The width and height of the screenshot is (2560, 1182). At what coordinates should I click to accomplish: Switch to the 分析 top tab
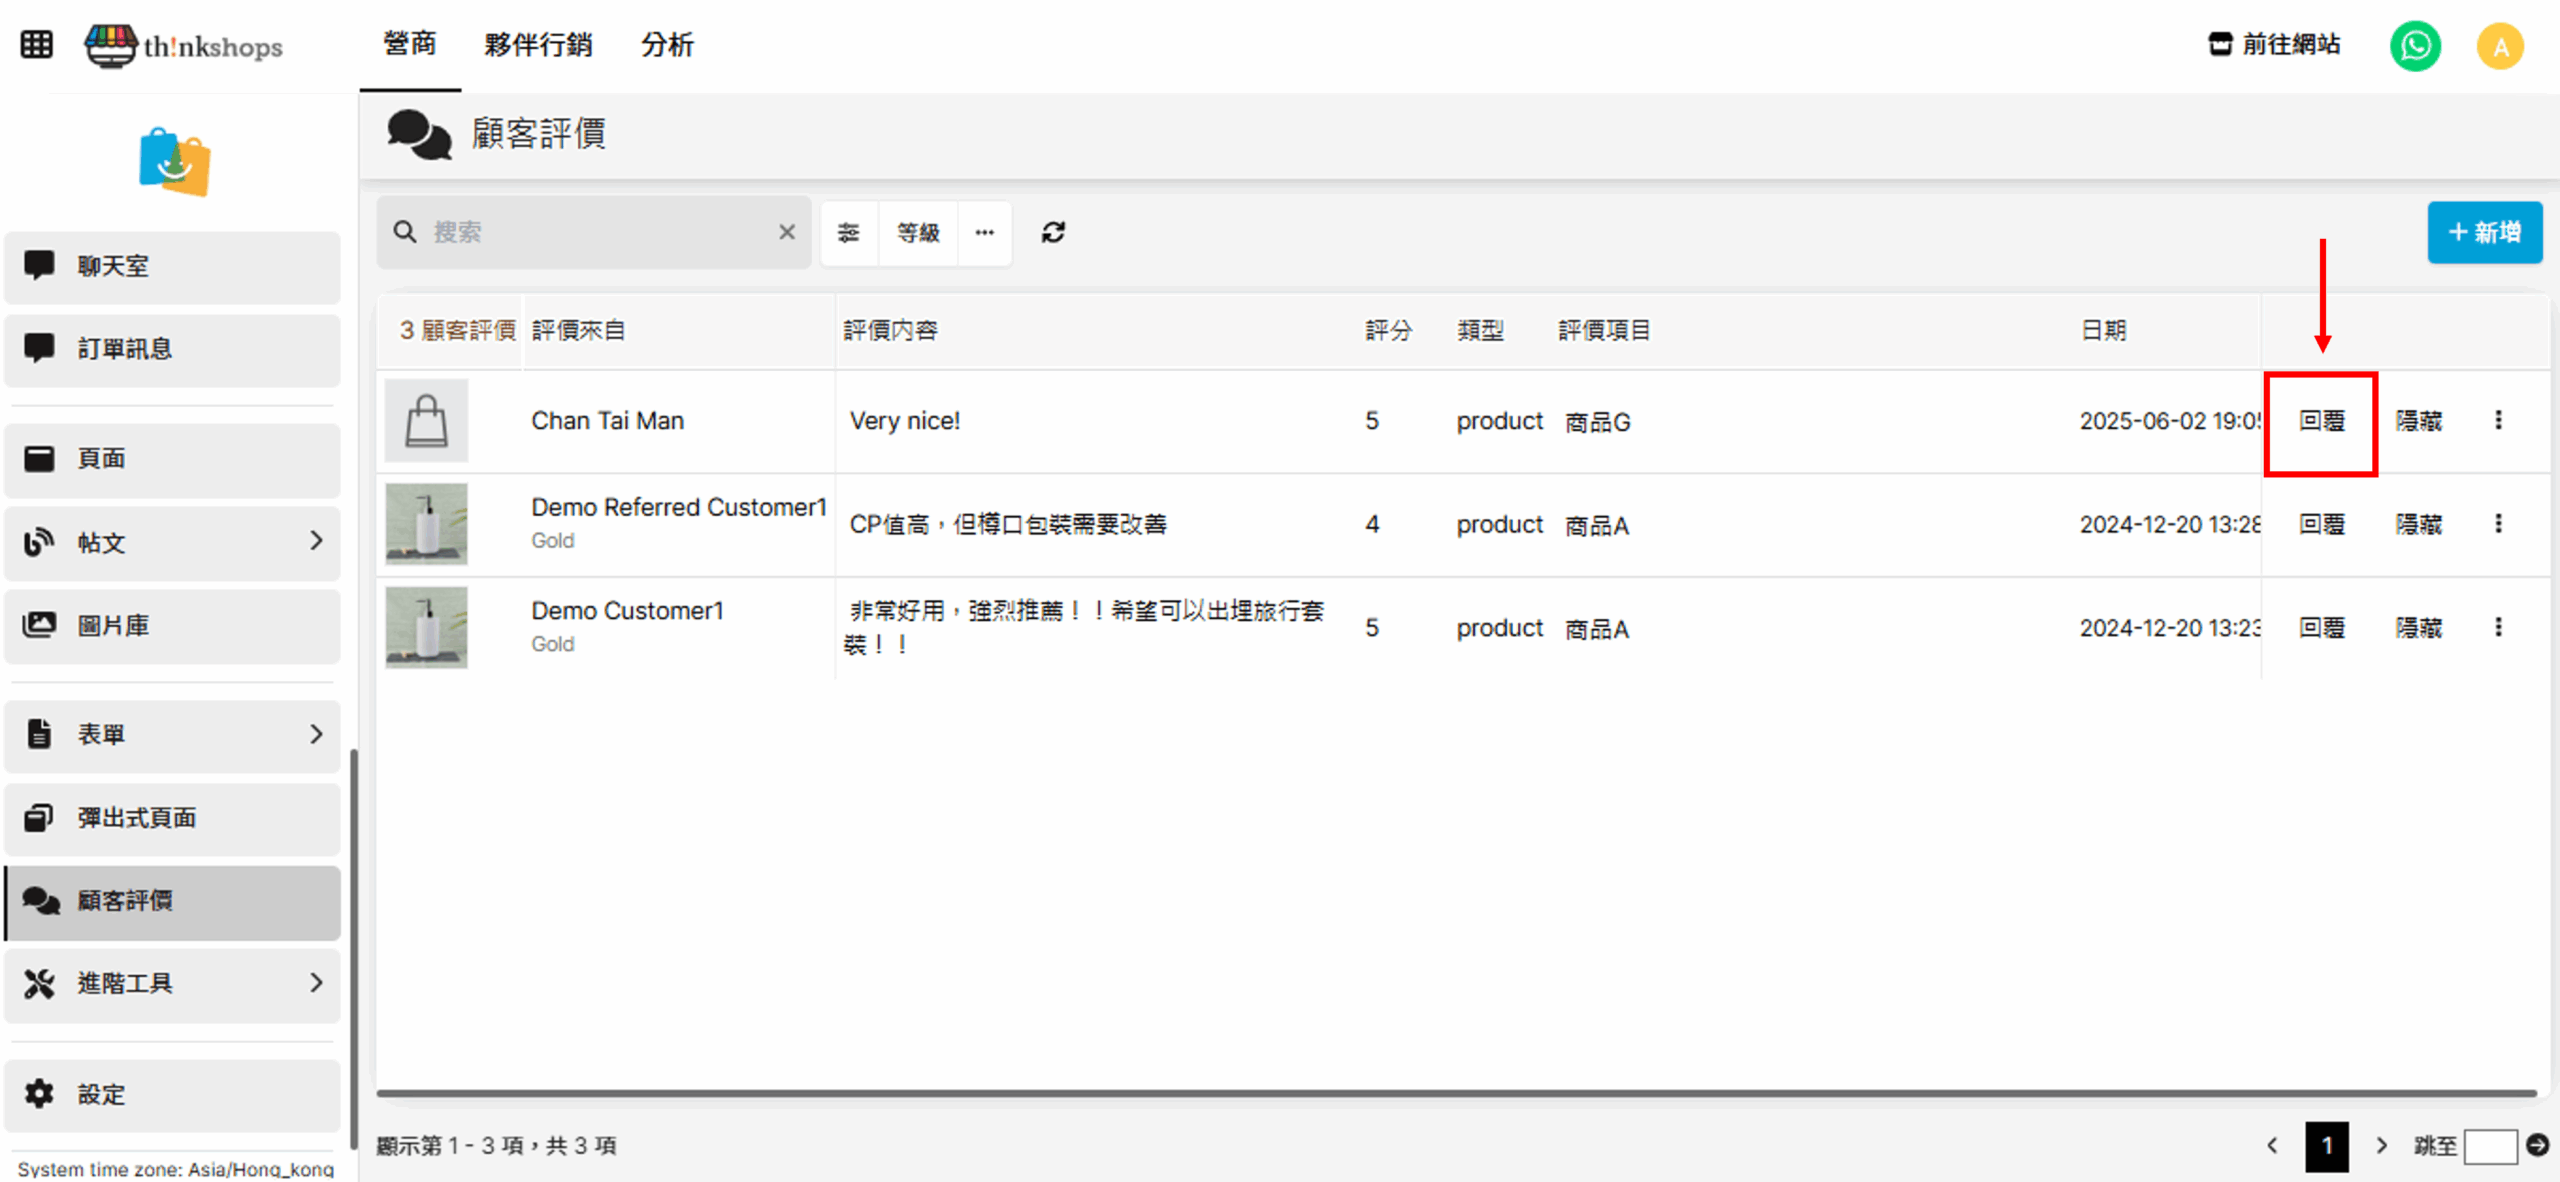click(667, 45)
